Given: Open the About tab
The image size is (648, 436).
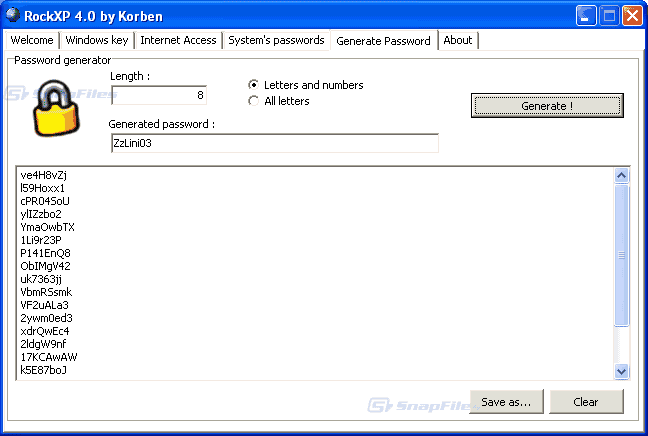Looking at the screenshot, I should 457,40.
